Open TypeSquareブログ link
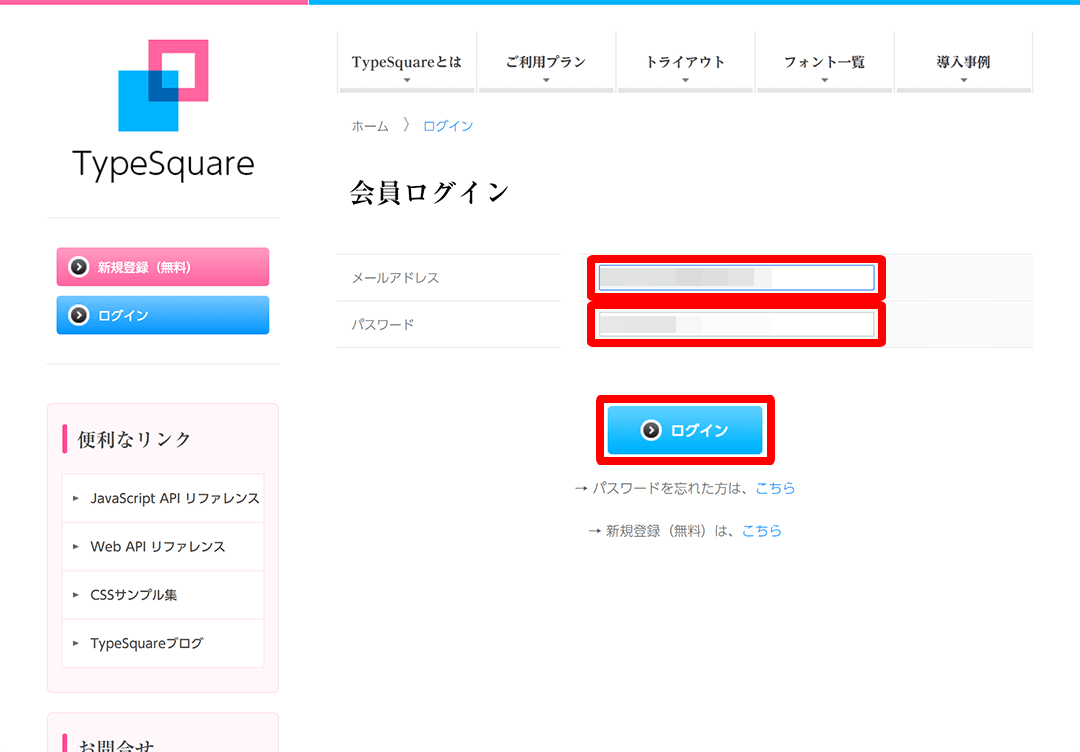The height and width of the screenshot is (752, 1080). click(147, 643)
